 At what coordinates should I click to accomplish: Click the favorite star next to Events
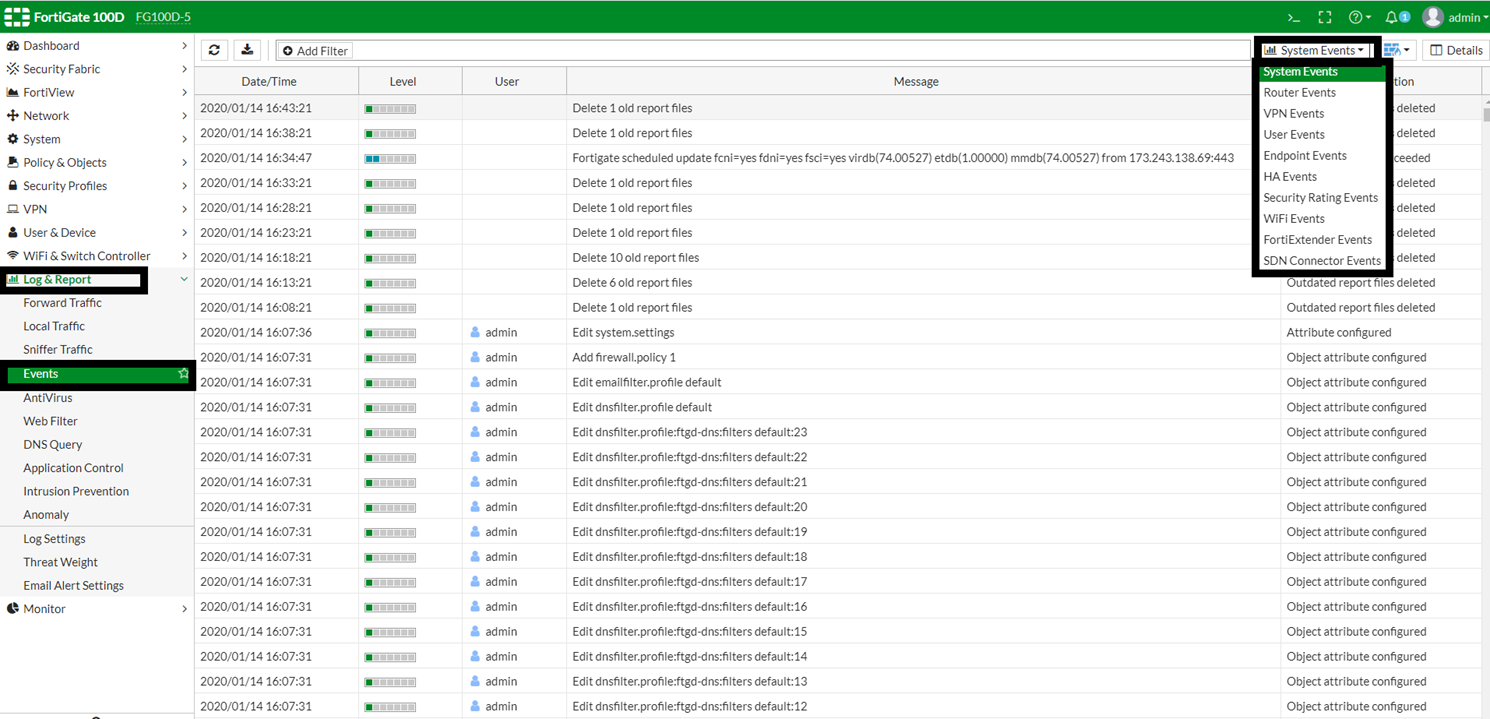tap(183, 374)
